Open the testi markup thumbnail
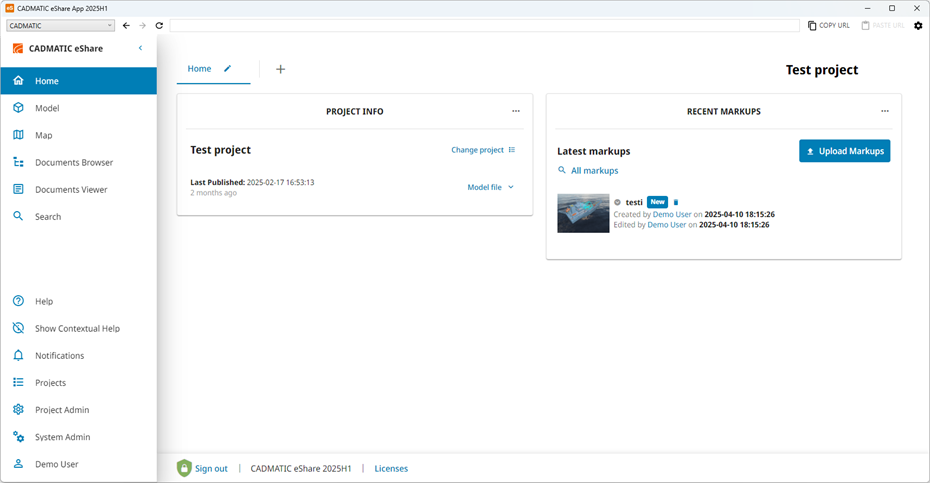Screen dimensions: 930x483 pos(583,213)
